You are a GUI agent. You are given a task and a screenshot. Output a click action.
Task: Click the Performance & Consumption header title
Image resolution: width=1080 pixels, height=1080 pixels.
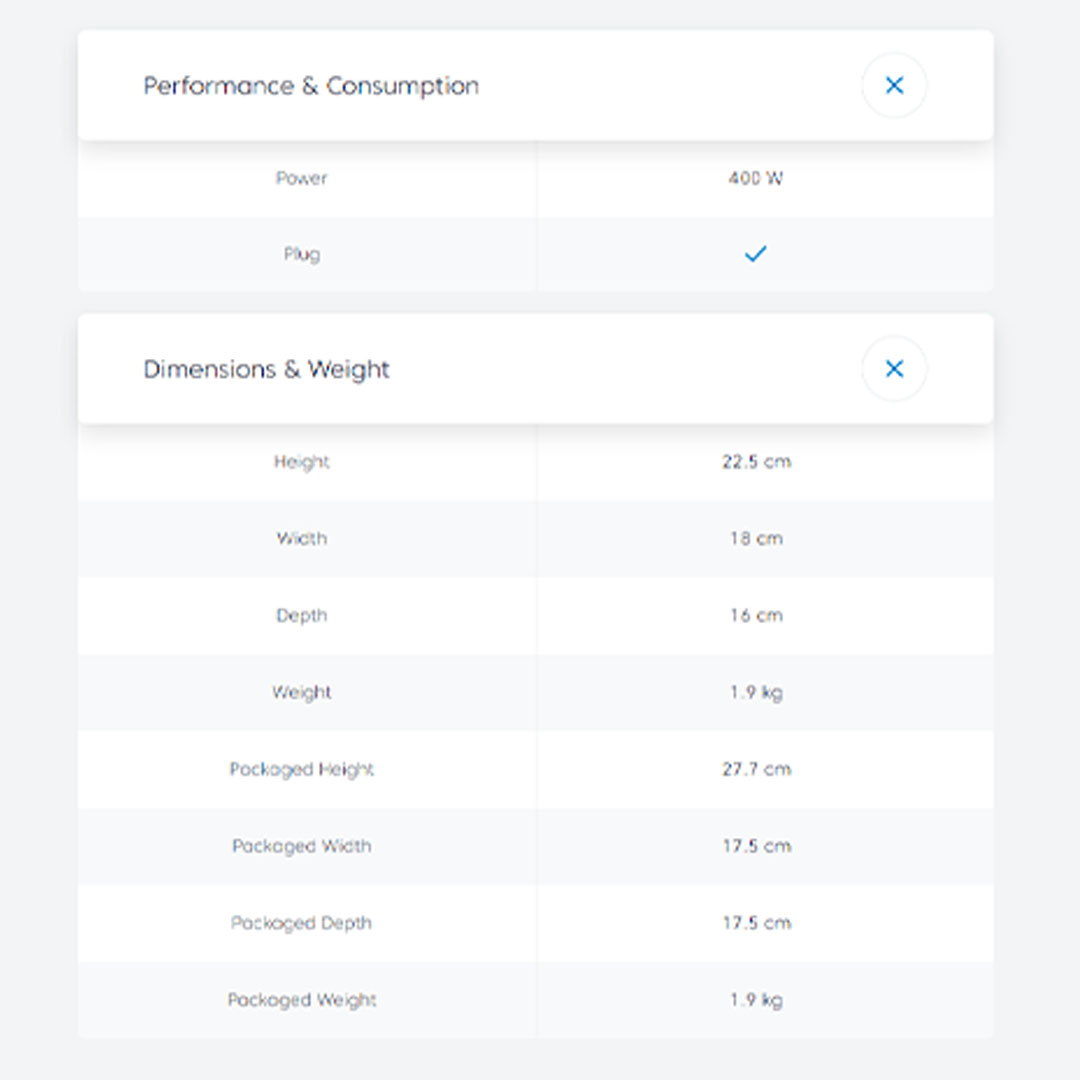(x=311, y=86)
